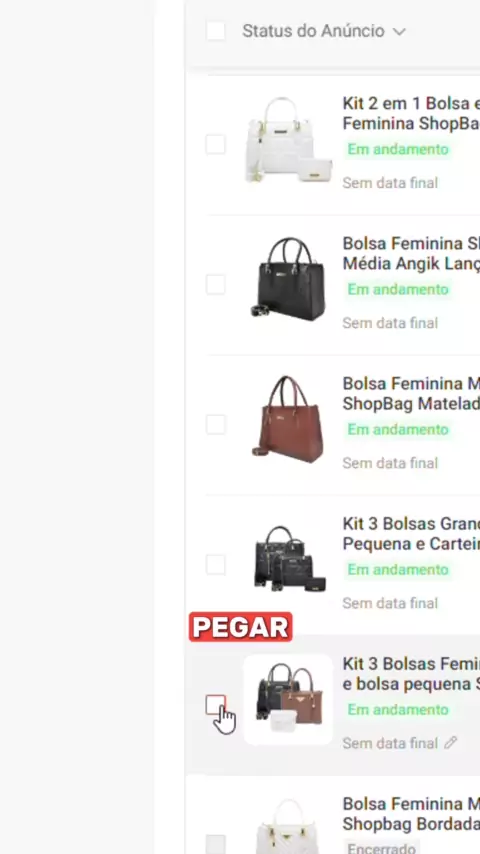Open the Status do Anúncio dropdown chevron
This screenshot has height=854, width=480.
399,32
